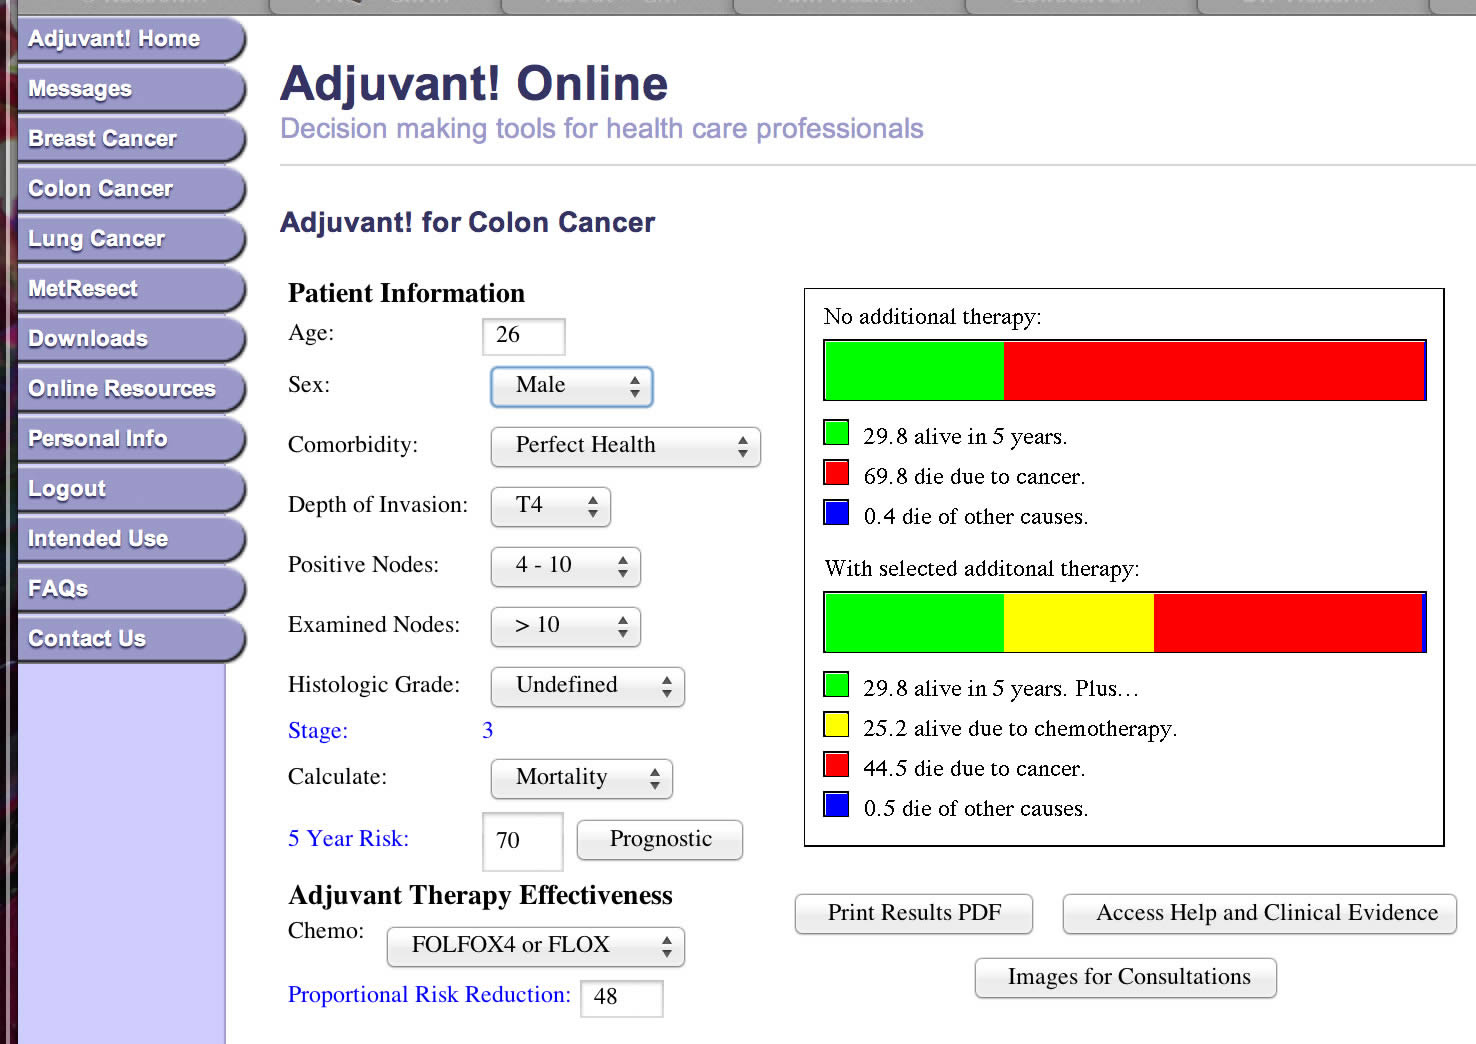Go to Breast Cancer in sidebar
Viewport: 1476px width, 1044px height.
(103, 139)
